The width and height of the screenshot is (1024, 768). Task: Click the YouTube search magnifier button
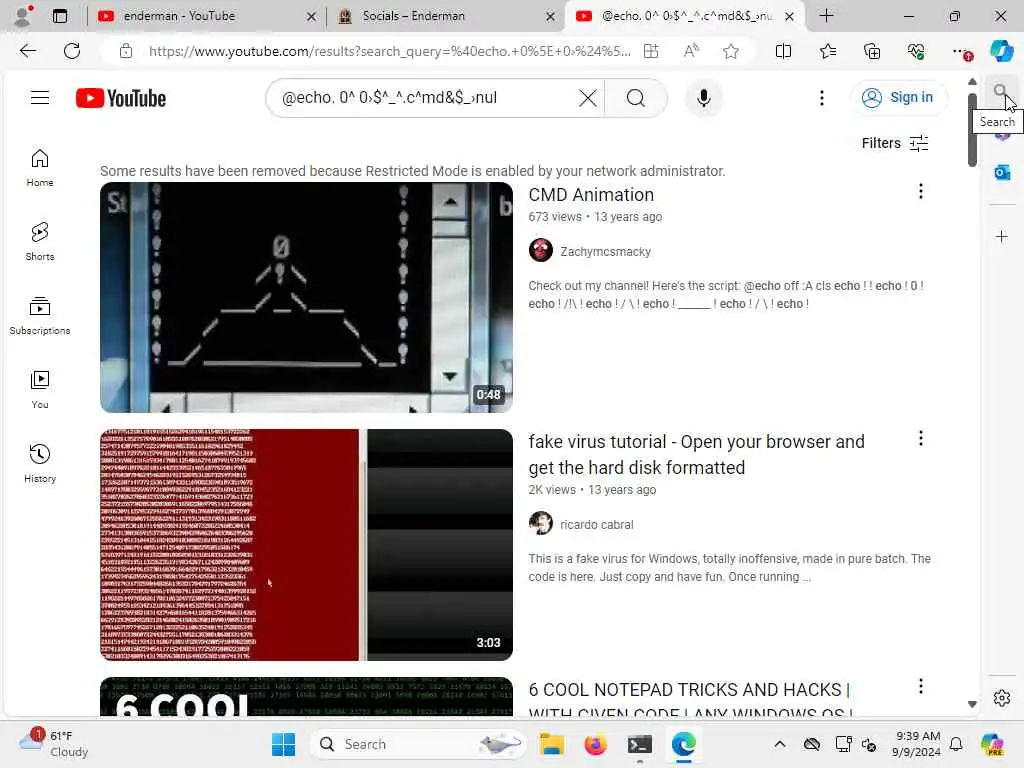(x=635, y=98)
